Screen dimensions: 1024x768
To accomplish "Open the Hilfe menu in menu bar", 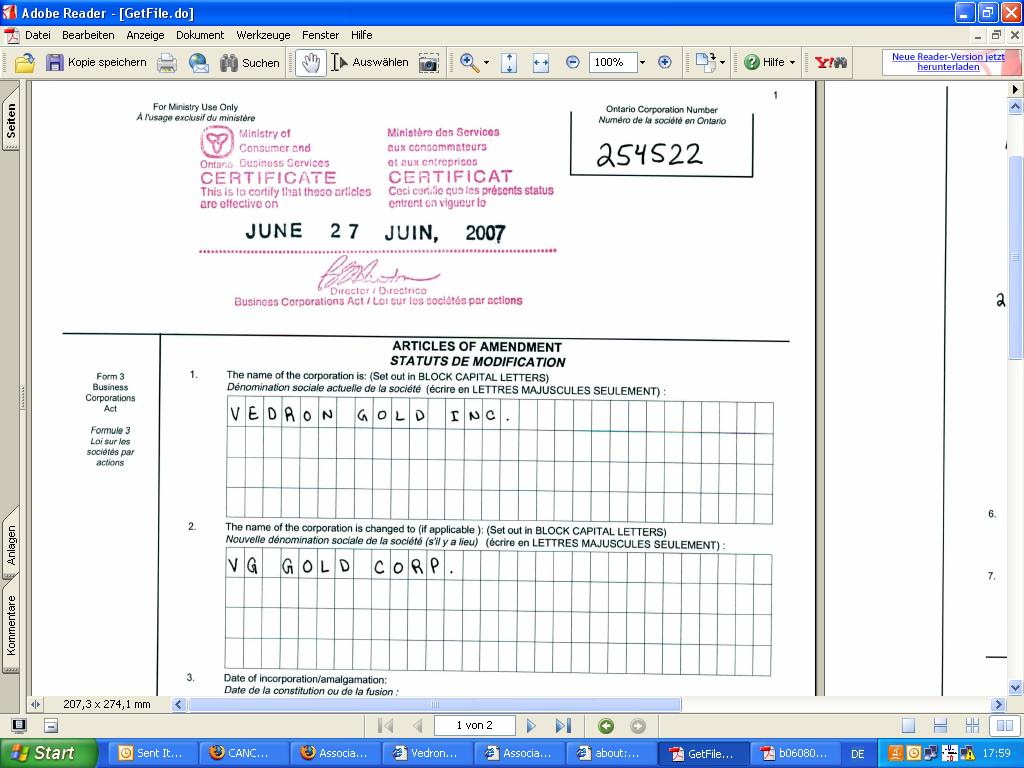I will click(x=361, y=35).
